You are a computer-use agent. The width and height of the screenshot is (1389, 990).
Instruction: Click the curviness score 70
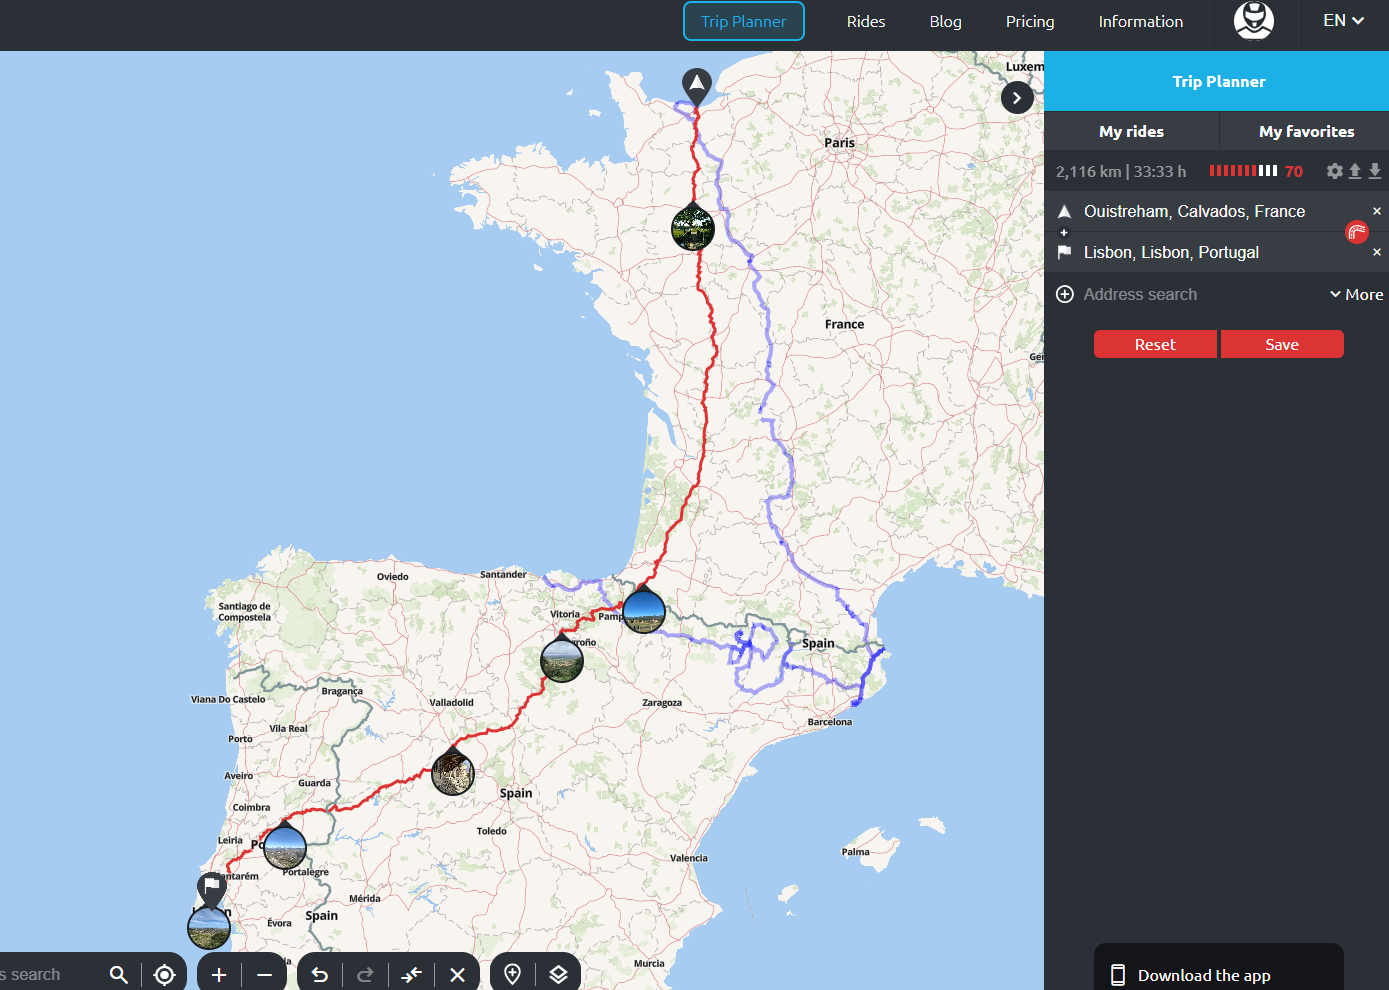[1294, 171]
